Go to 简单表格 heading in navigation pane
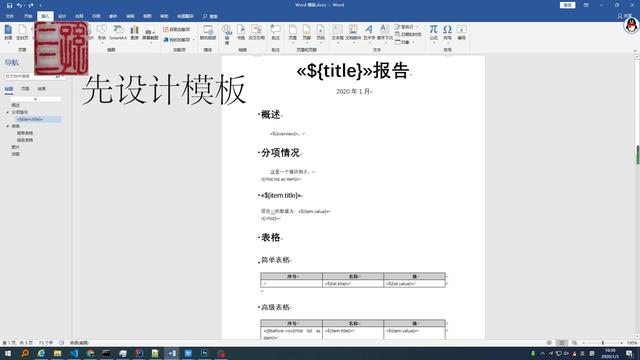The width and height of the screenshot is (640, 360). point(25,133)
